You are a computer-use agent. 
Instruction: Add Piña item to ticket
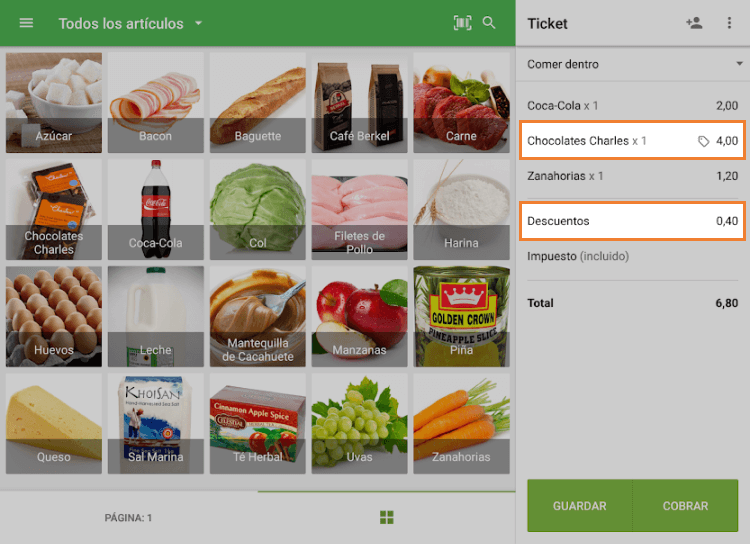tap(461, 317)
